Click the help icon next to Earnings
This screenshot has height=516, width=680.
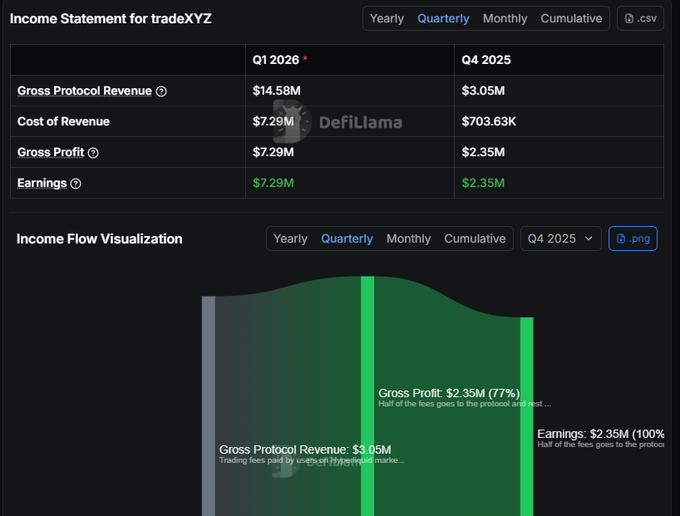[76, 184]
